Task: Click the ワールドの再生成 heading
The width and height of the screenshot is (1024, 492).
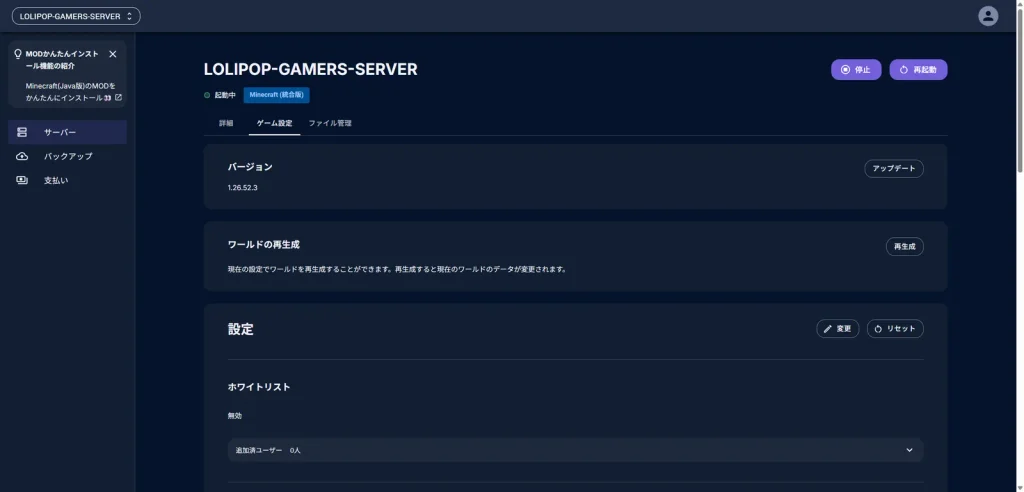Action: tap(264, 244)
